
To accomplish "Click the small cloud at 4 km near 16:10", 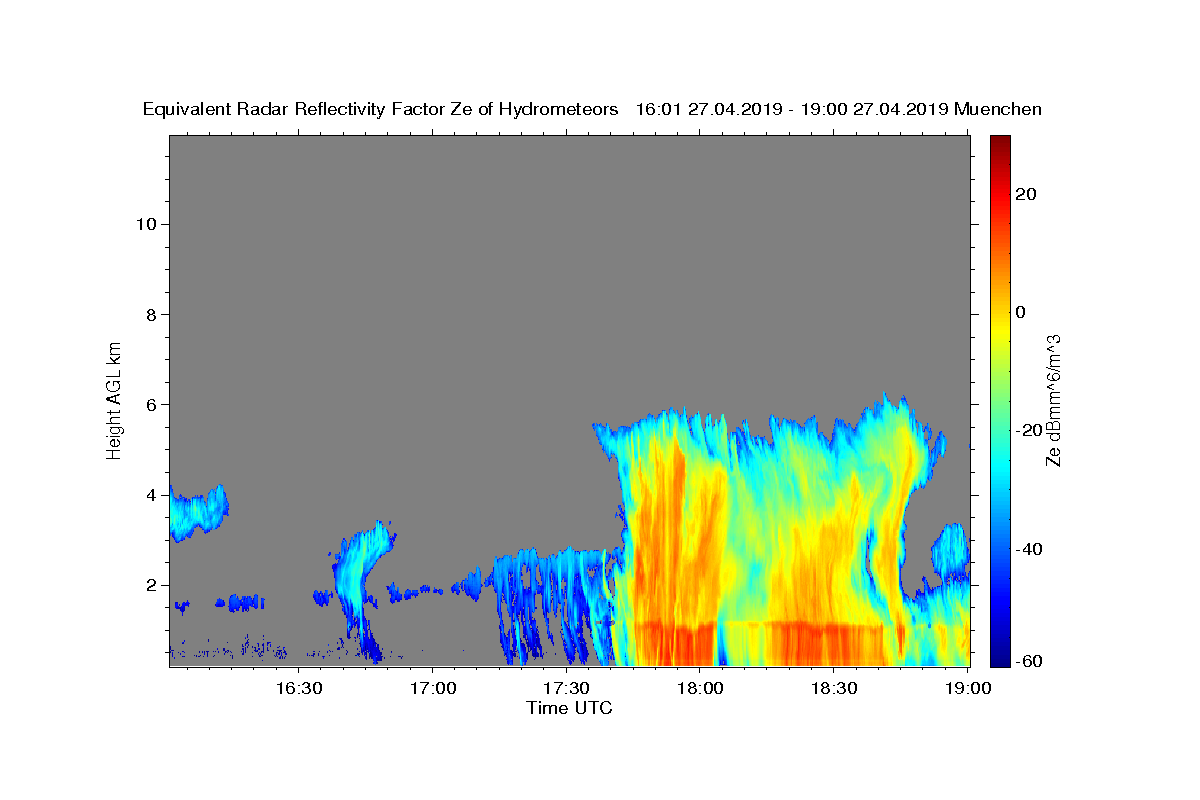I will coord(197,512).
